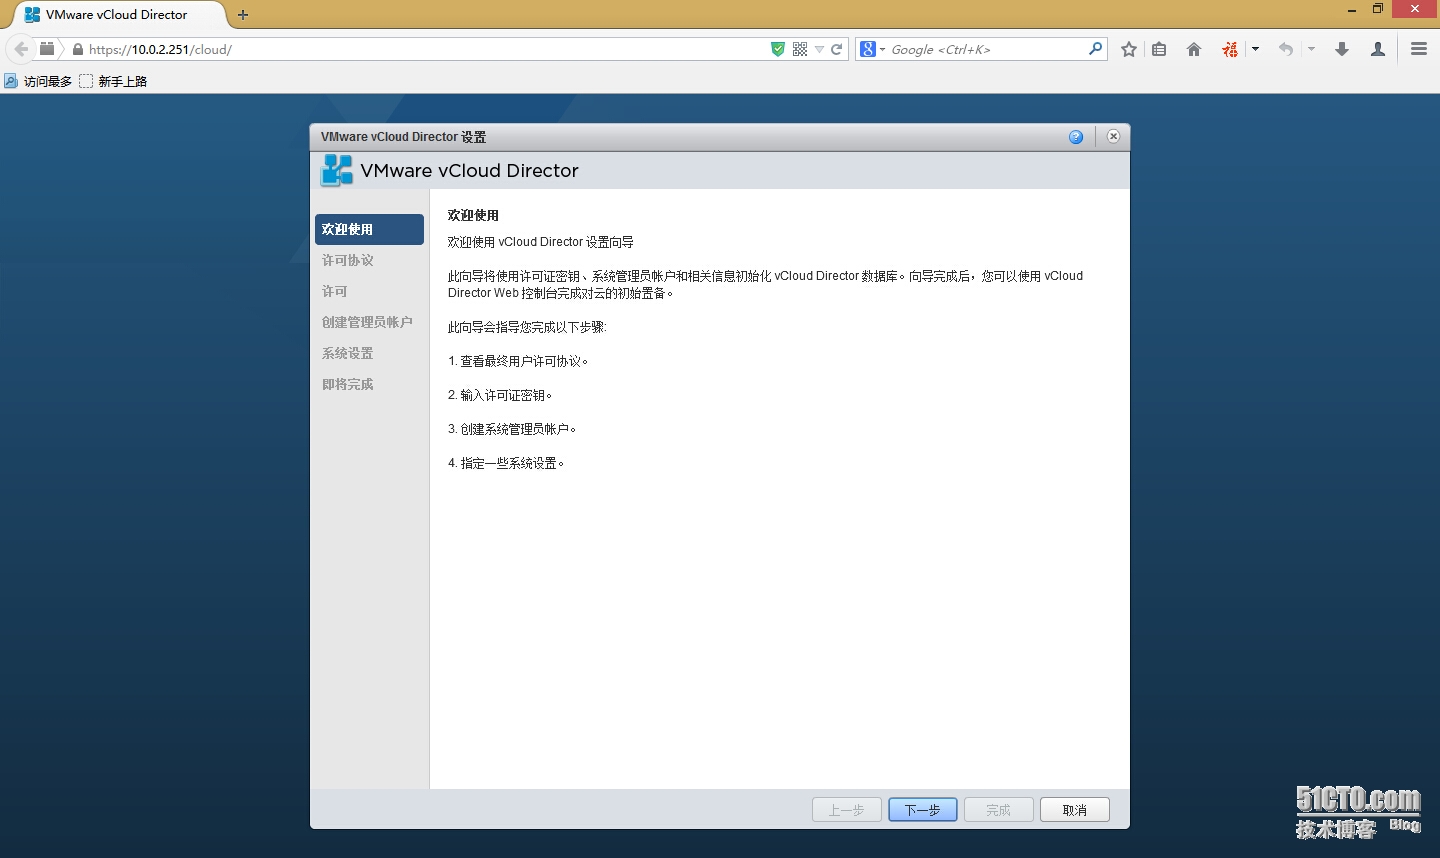Viewport: 1440px width, 858px height.
Task: Click the text "2. 输入许可证密钥。"
Action: coord(500,395)
